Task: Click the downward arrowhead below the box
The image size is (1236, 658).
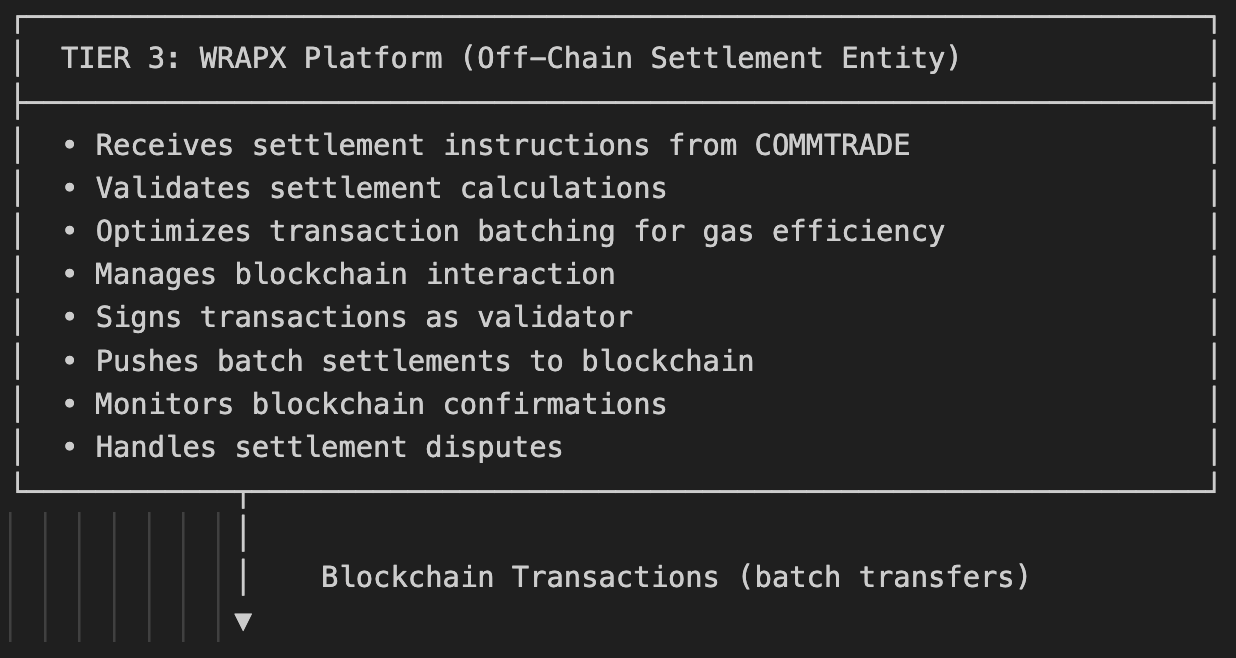Action: pos(243,622)
